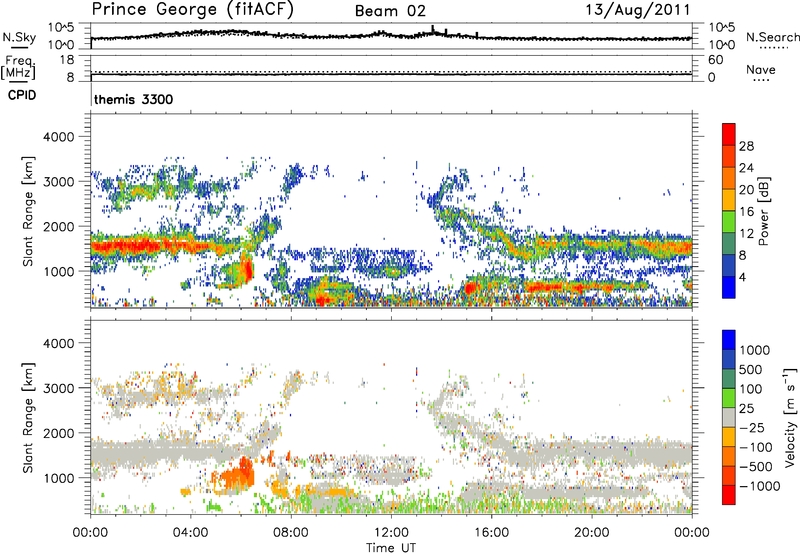Click the "4" power colorbar tick label

(742, 278)
